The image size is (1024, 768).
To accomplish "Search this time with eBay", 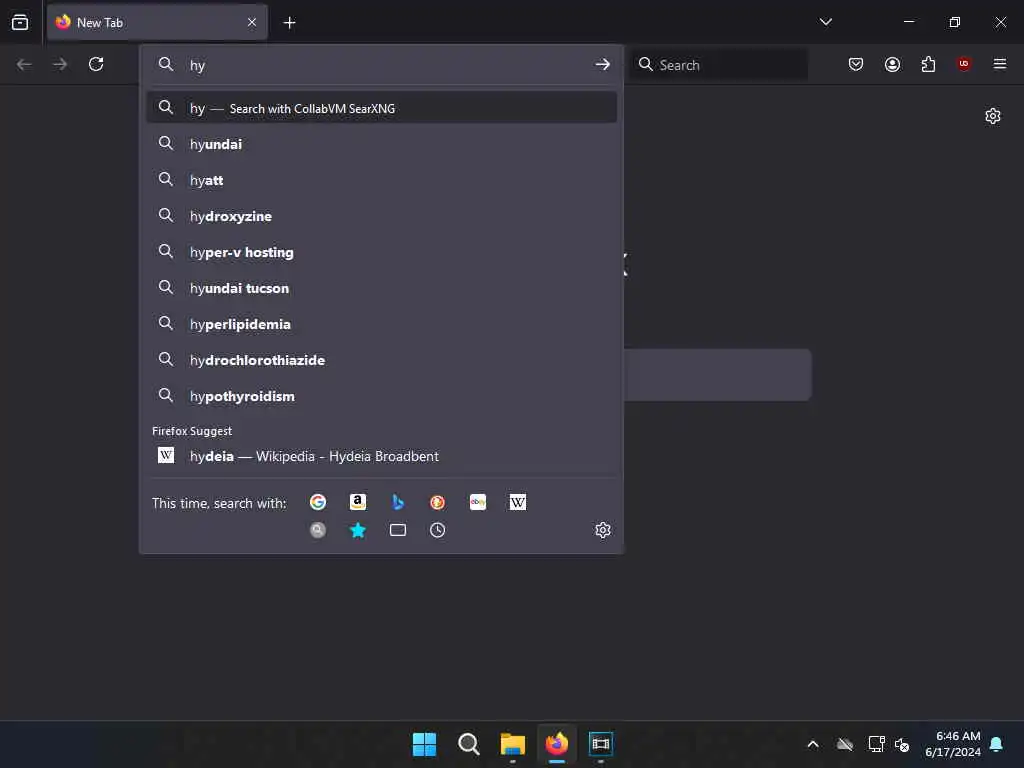I will tap(478, 502).
